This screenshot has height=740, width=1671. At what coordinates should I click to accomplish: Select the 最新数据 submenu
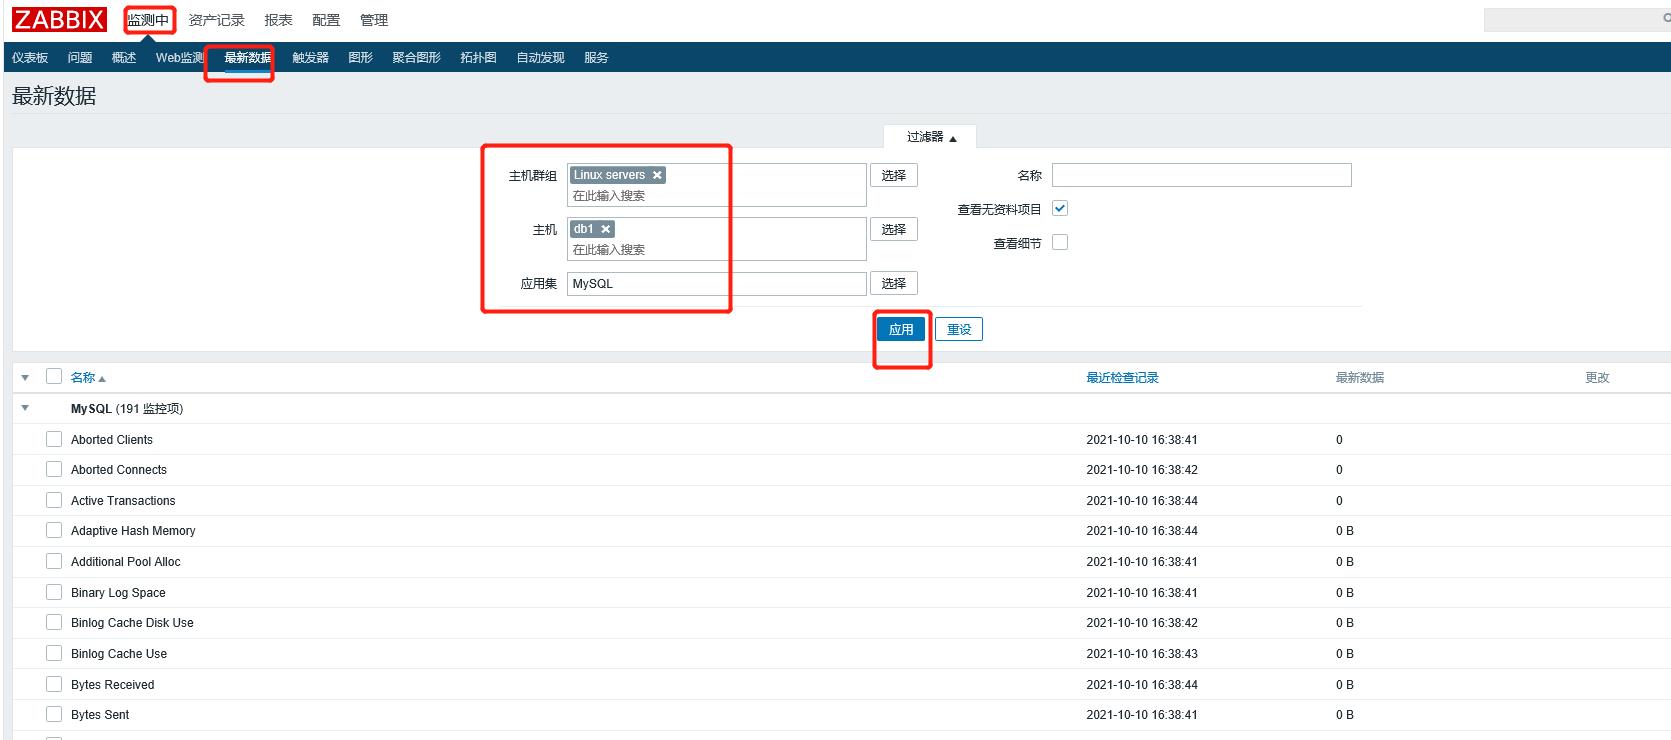pos(247,58)
